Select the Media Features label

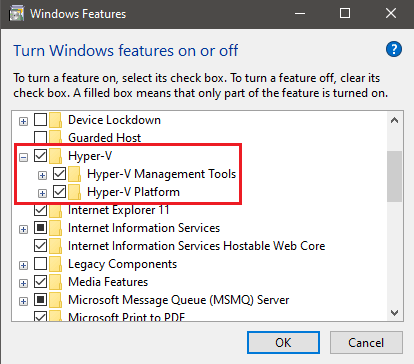click(x=108, y=282)
